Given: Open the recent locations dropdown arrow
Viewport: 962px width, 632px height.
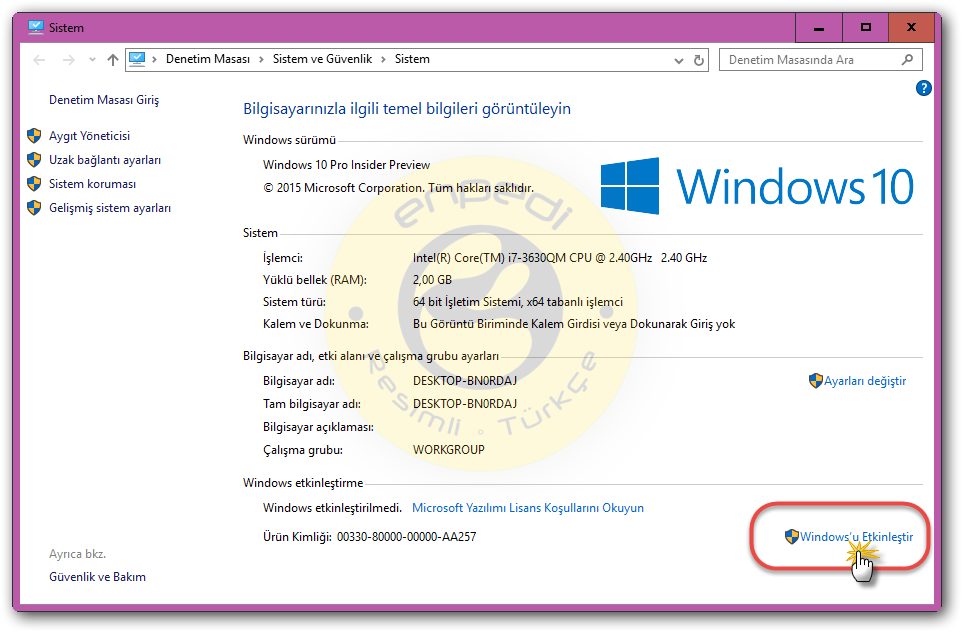Looking at the screenshot, I should 92,60.
